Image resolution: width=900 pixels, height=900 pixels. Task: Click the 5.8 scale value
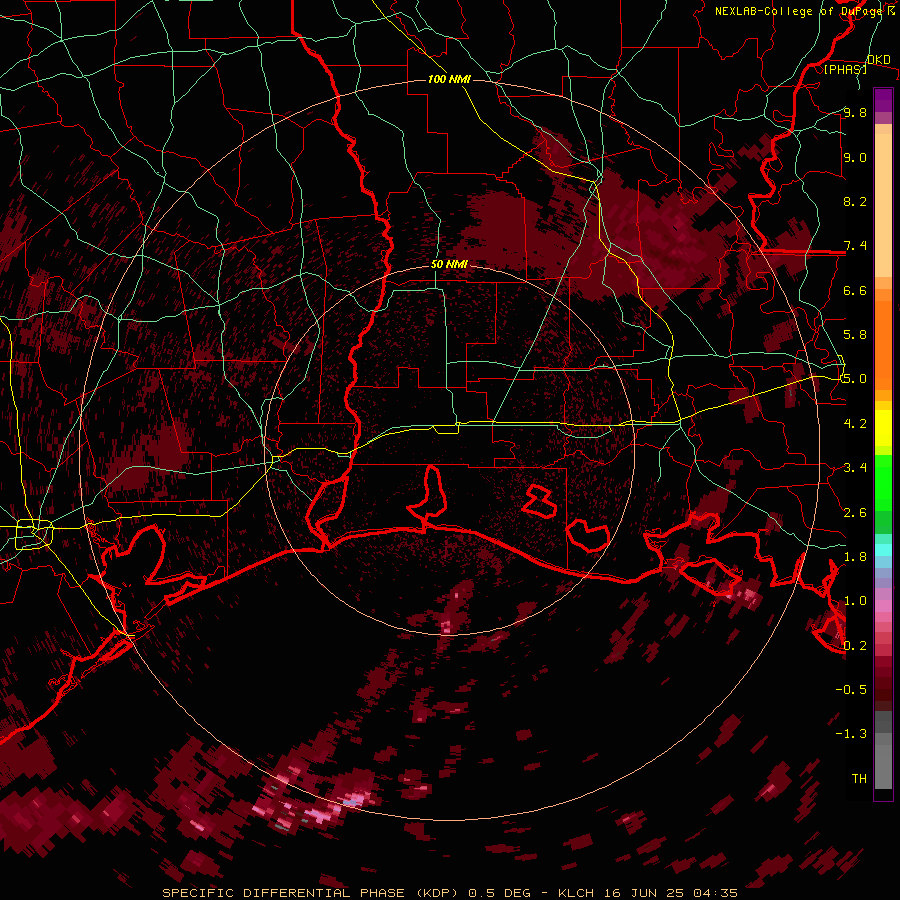tap(855, 335)
